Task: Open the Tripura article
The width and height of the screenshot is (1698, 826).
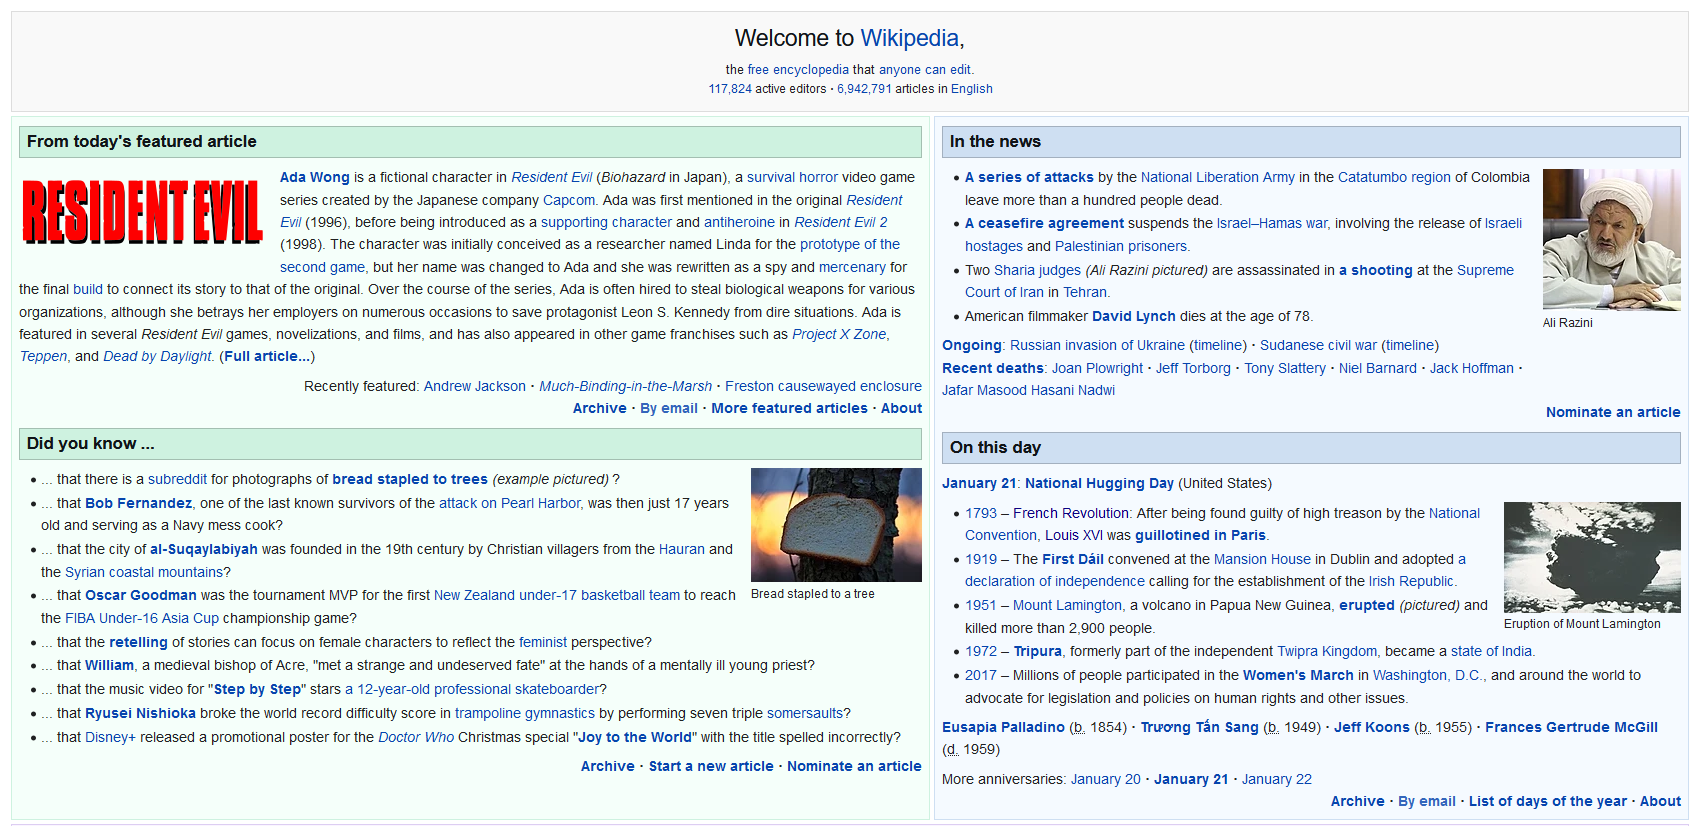Action: tap(1038, 651)
